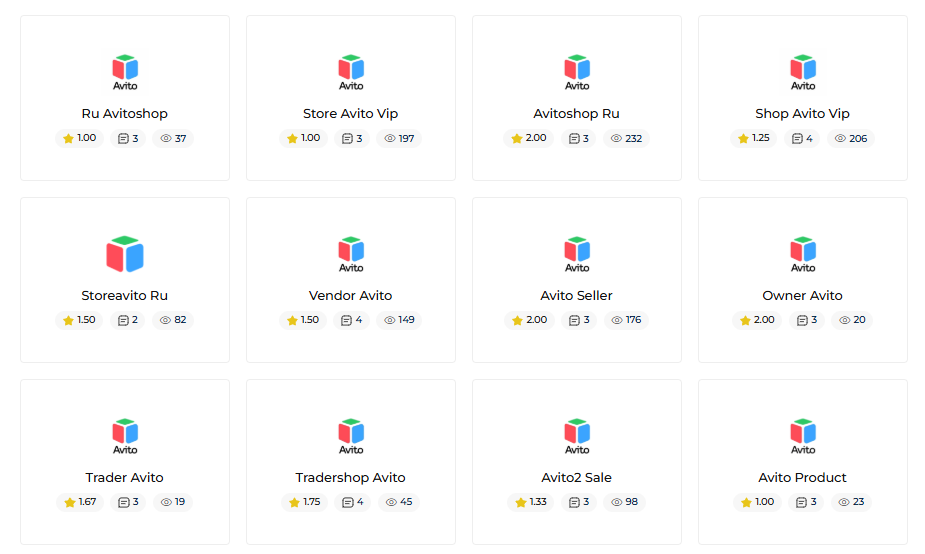Viewport: 925px width, 554px height.
Task: Click the Avitoshop Ru title link
Action: tap(576, 113)
